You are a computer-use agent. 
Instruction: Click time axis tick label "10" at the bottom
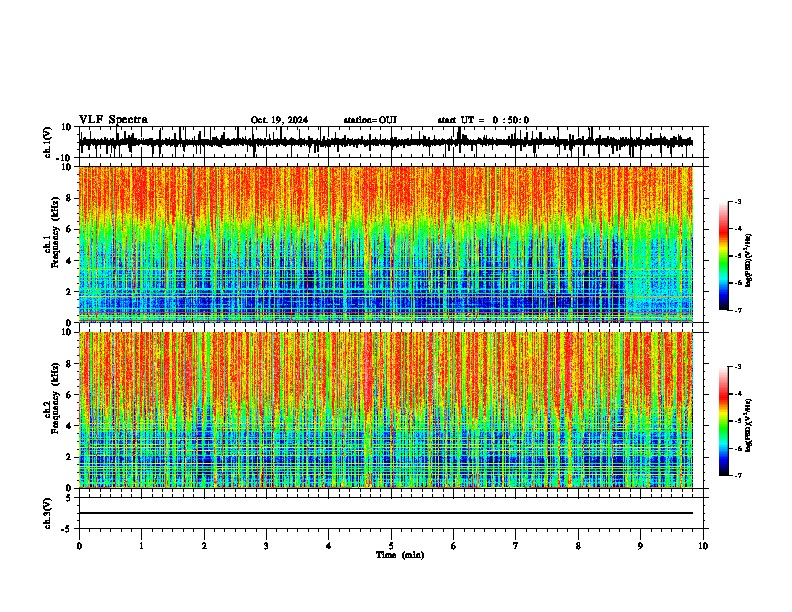(x=703, y=546)
